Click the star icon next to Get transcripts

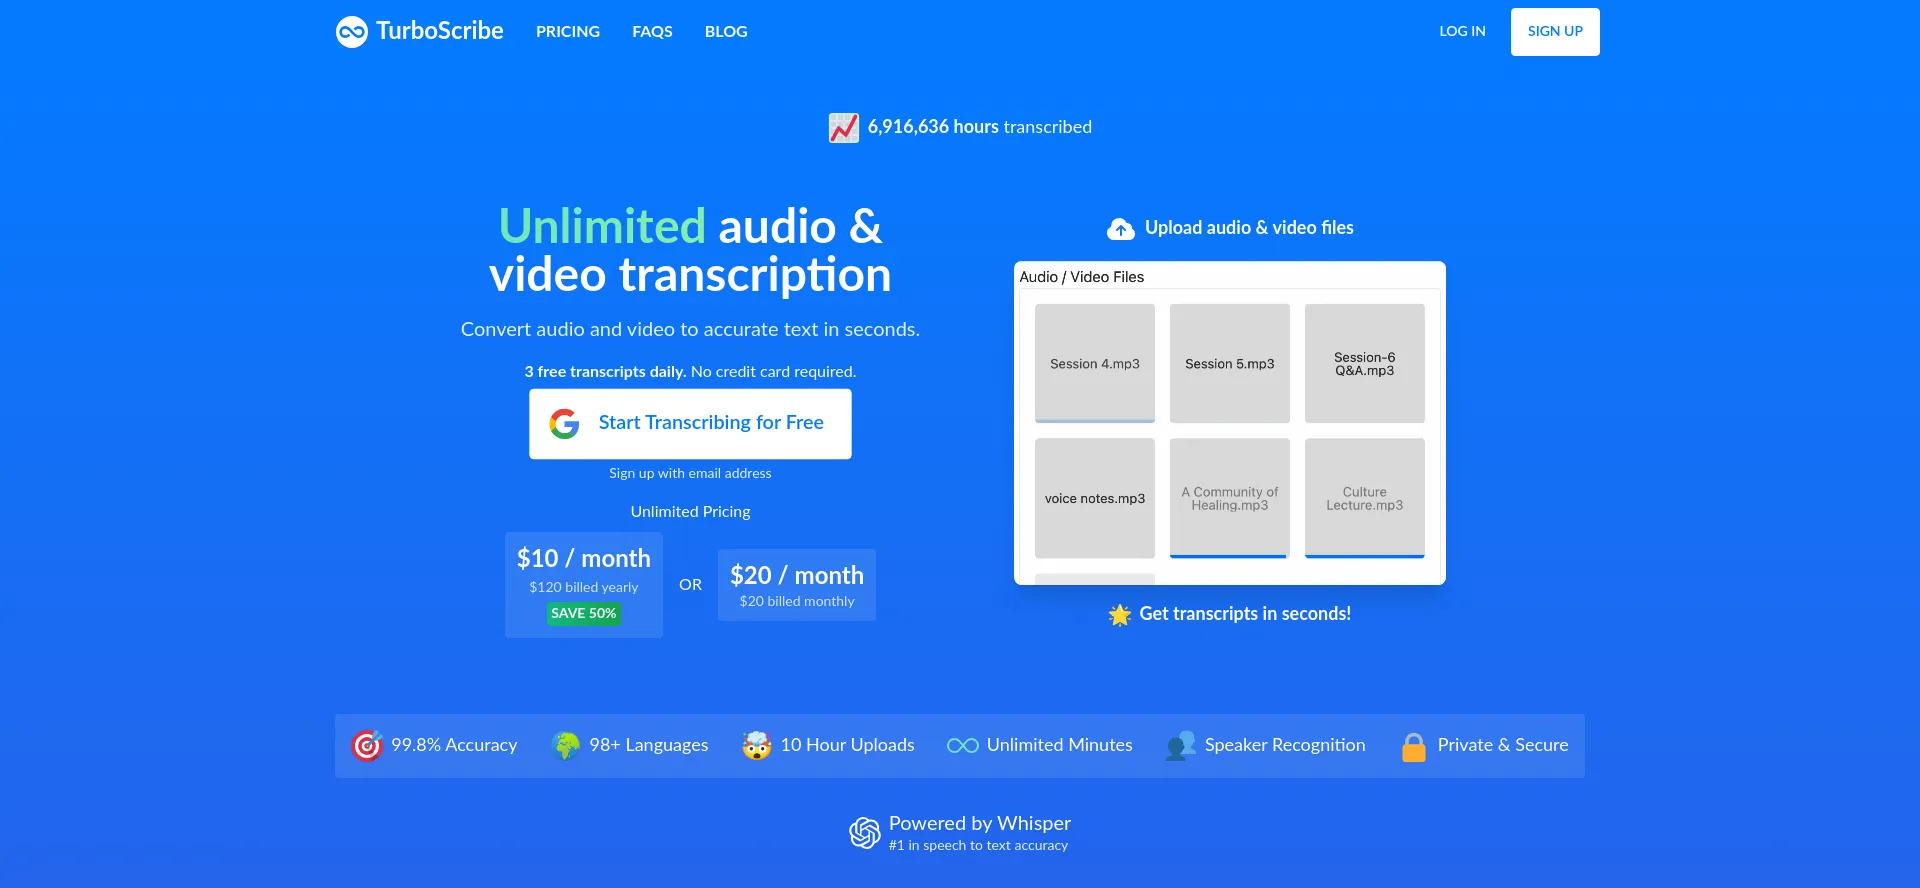(x=1120, y=615)
